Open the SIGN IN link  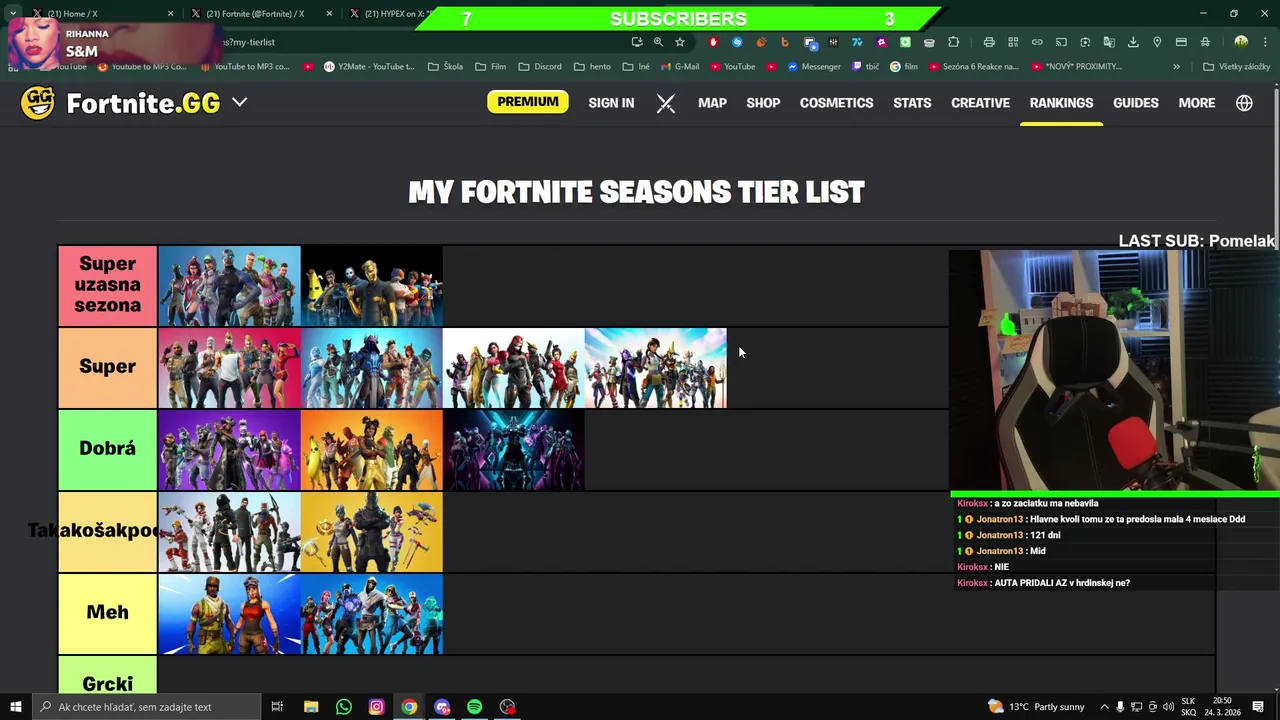point(611,103)
